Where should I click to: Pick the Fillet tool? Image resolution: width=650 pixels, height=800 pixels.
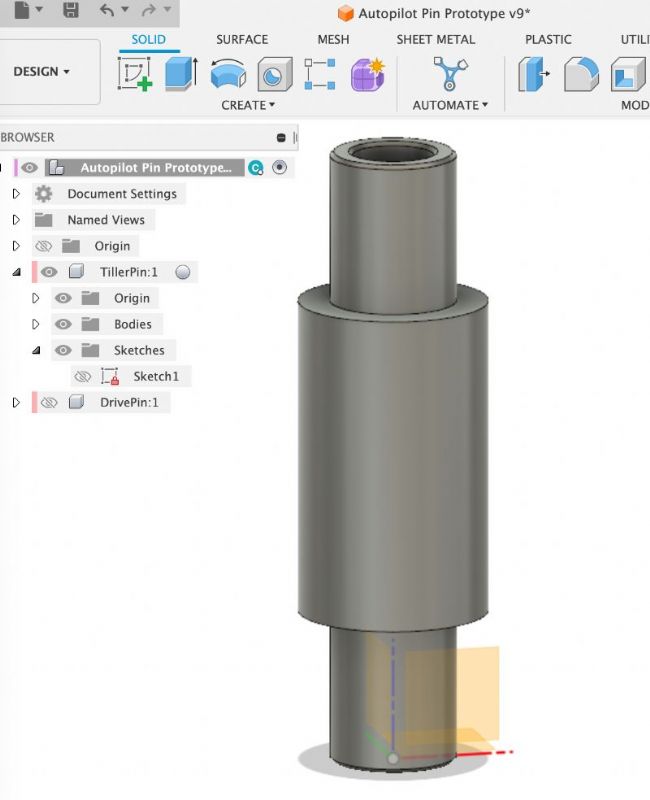pos(581,75)
